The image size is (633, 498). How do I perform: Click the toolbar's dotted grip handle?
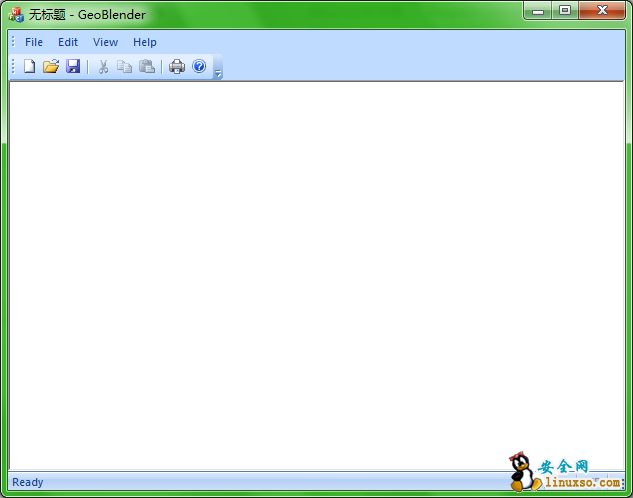[13, 67]
